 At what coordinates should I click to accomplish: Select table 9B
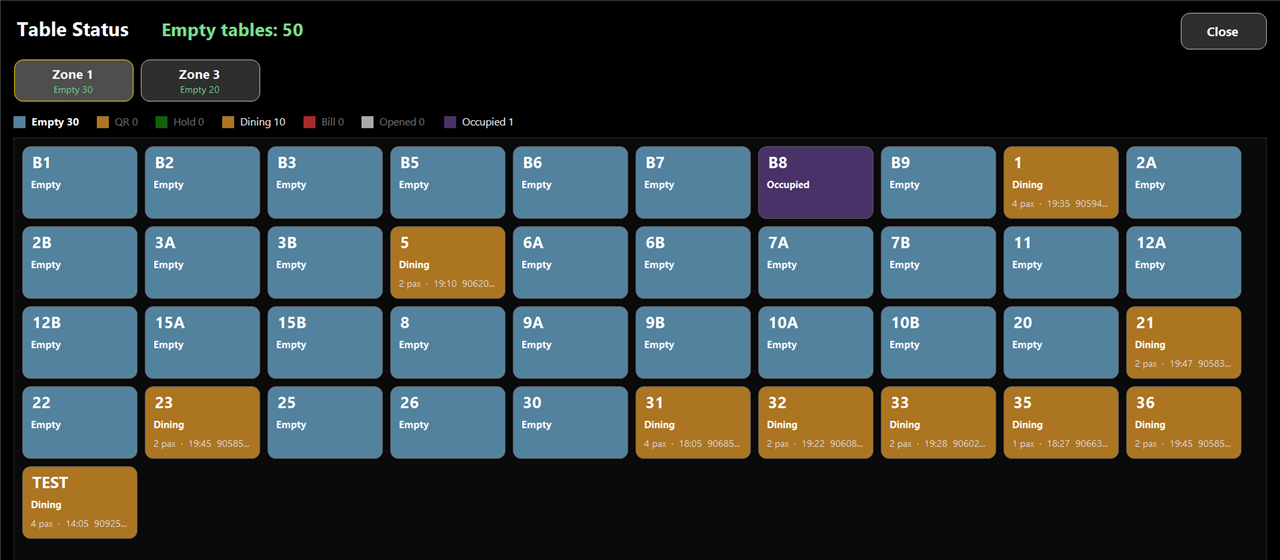click(693, 342)
